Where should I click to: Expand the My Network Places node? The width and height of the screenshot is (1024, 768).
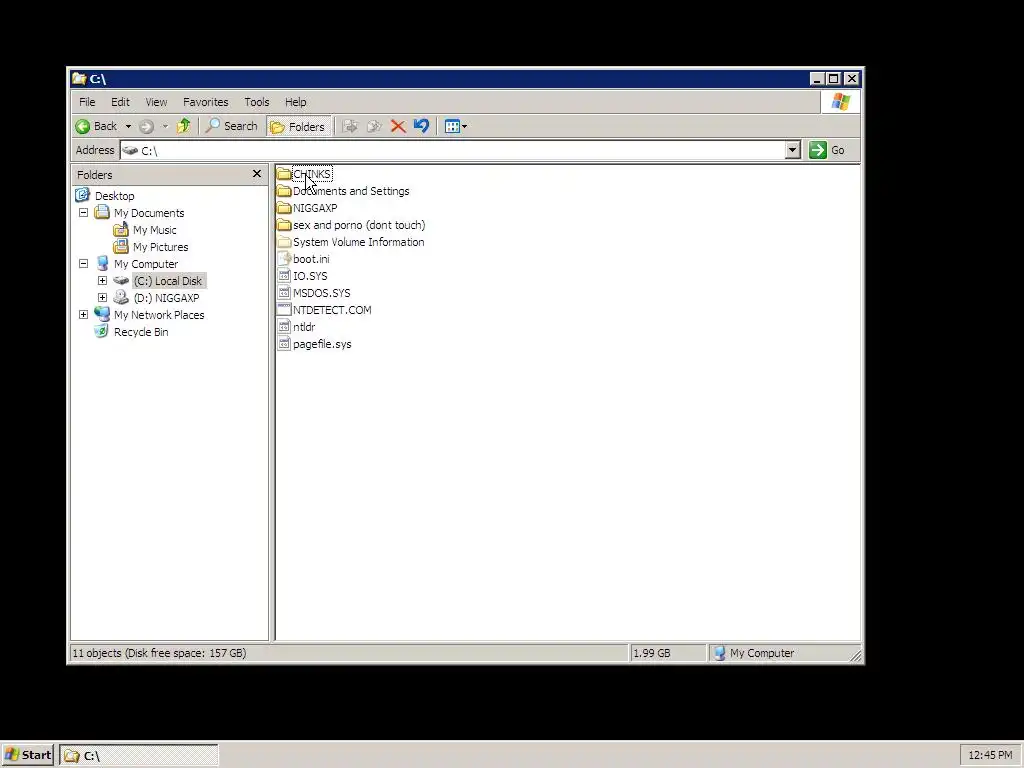tap(84, 315)
